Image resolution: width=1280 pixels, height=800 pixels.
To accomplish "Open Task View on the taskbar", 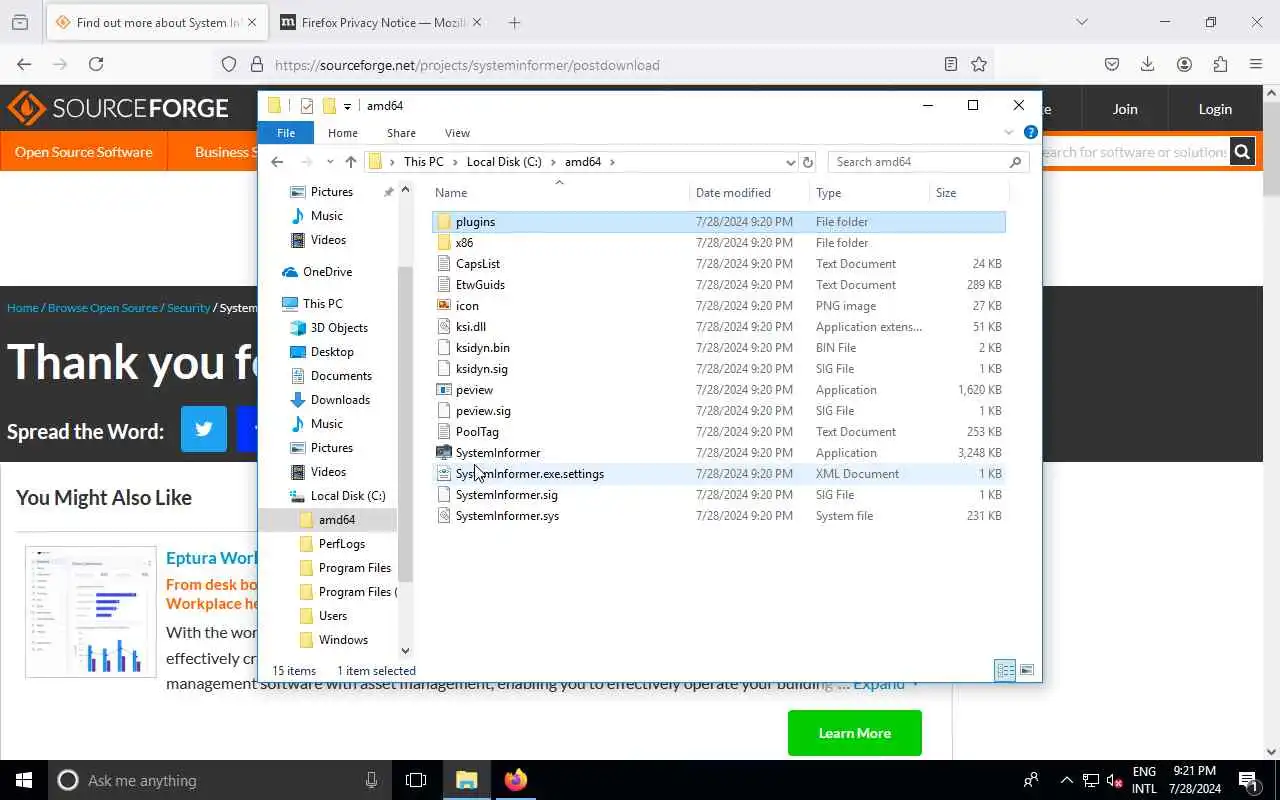I will pyautogui.click(x=416, y=780).
